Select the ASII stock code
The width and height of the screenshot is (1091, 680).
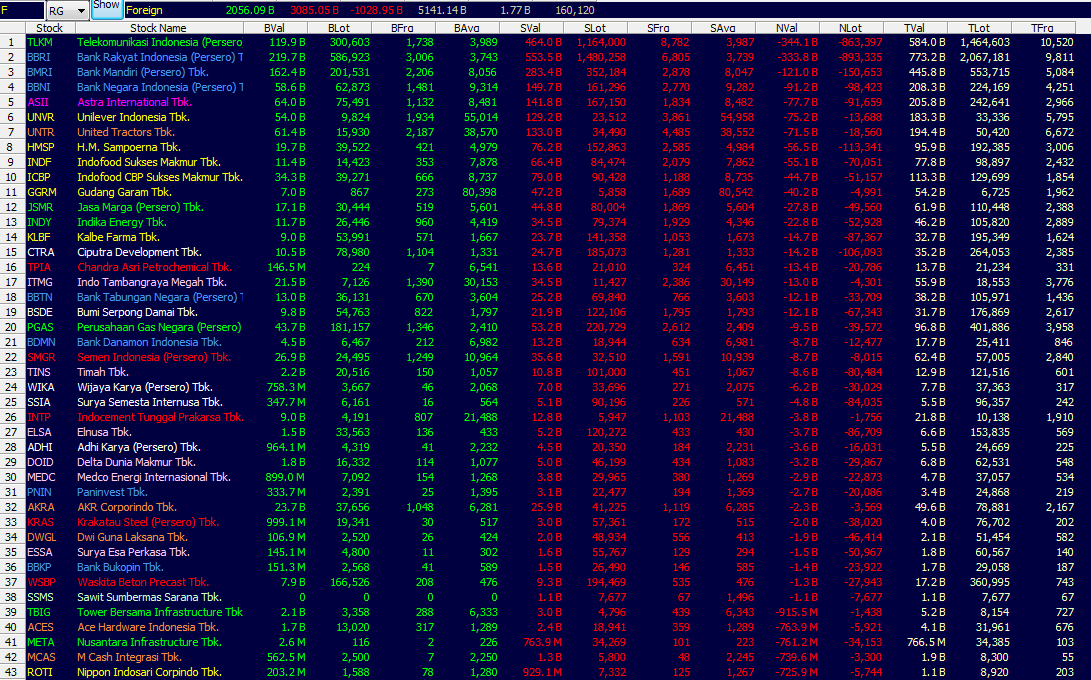point(38,102)
